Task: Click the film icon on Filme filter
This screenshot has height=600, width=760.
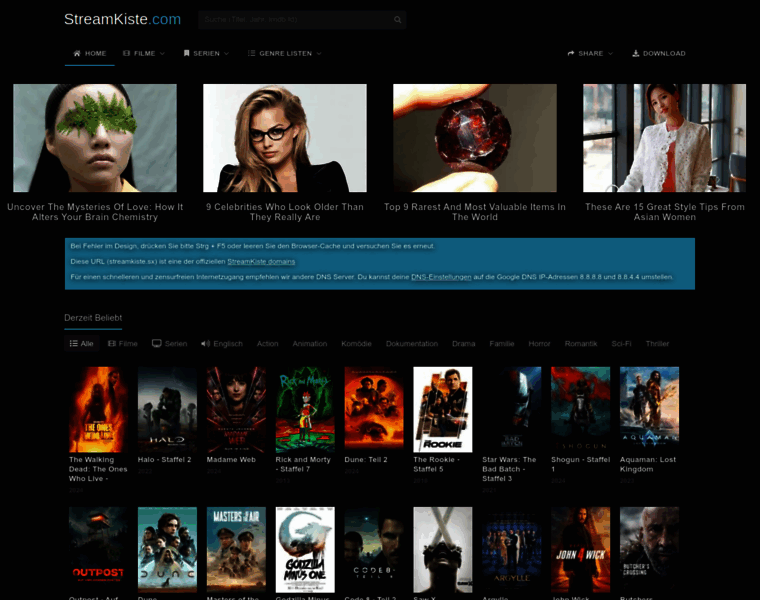Action: pyautogui.click(x=112, y=344)
